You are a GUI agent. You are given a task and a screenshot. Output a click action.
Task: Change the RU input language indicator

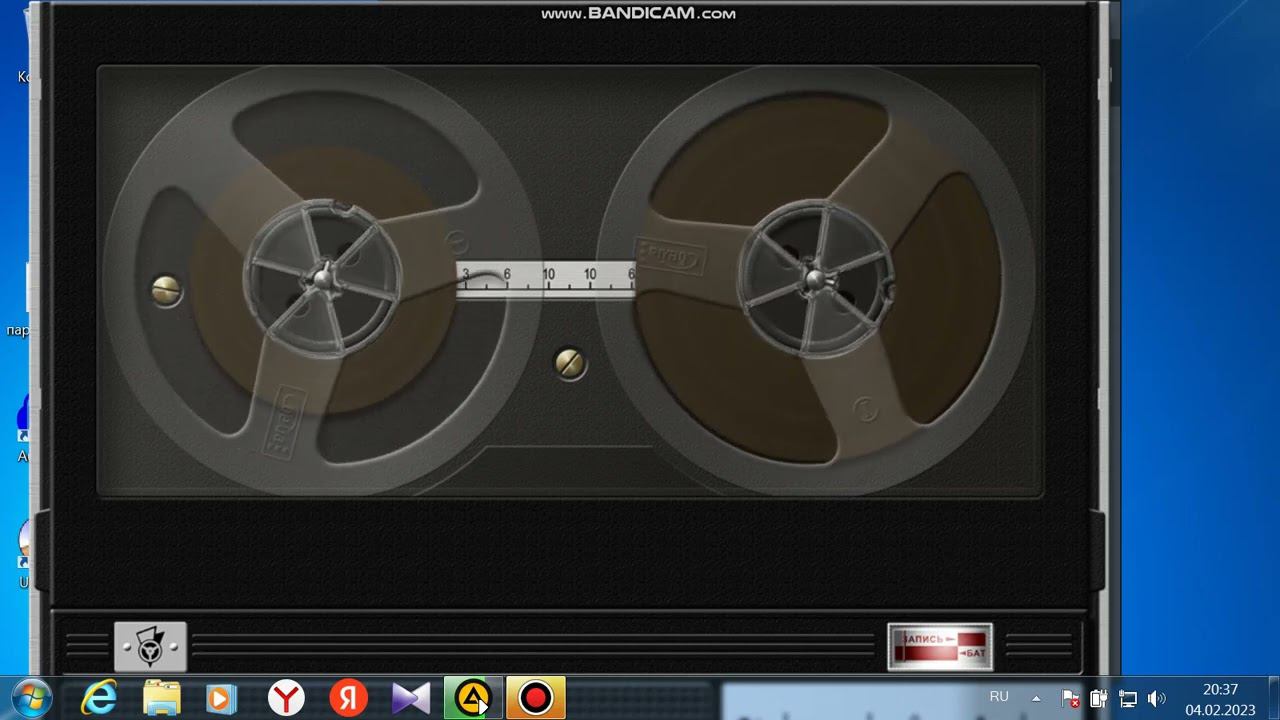pos(999,697)
